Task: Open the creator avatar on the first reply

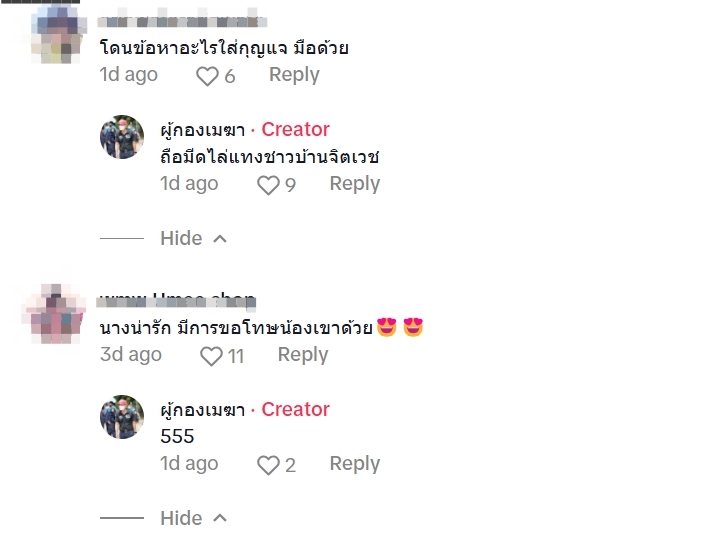Action: pyautogui.click(x=122, y=137)
